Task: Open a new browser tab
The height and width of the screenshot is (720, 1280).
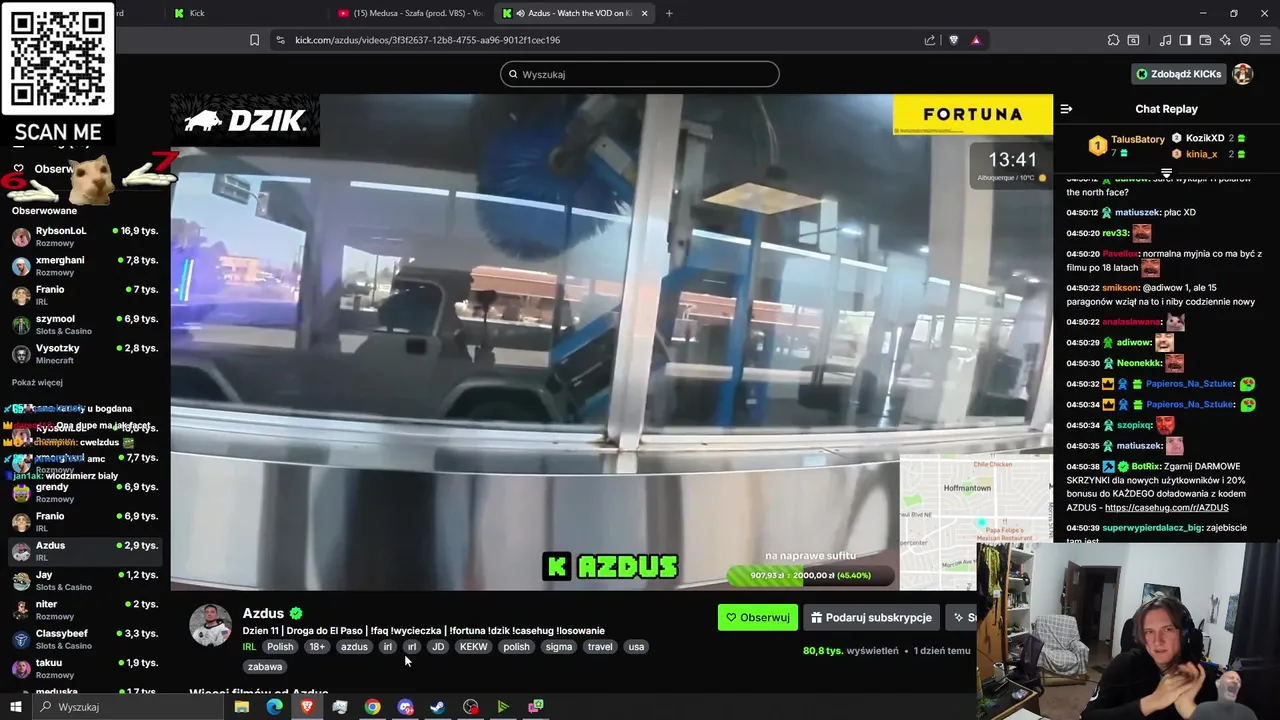Action: tap(669, 13)
